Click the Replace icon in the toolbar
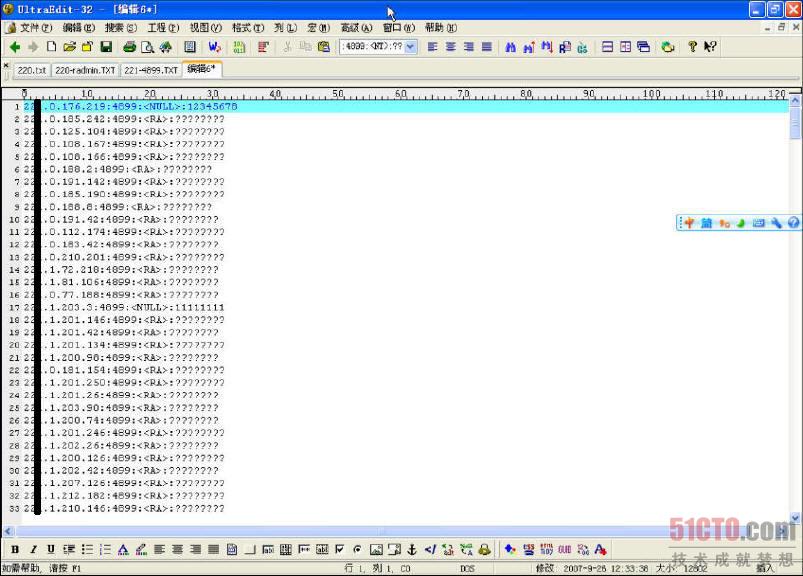The height and width of the screenshot is (576, 803). (x=564, y=46)
